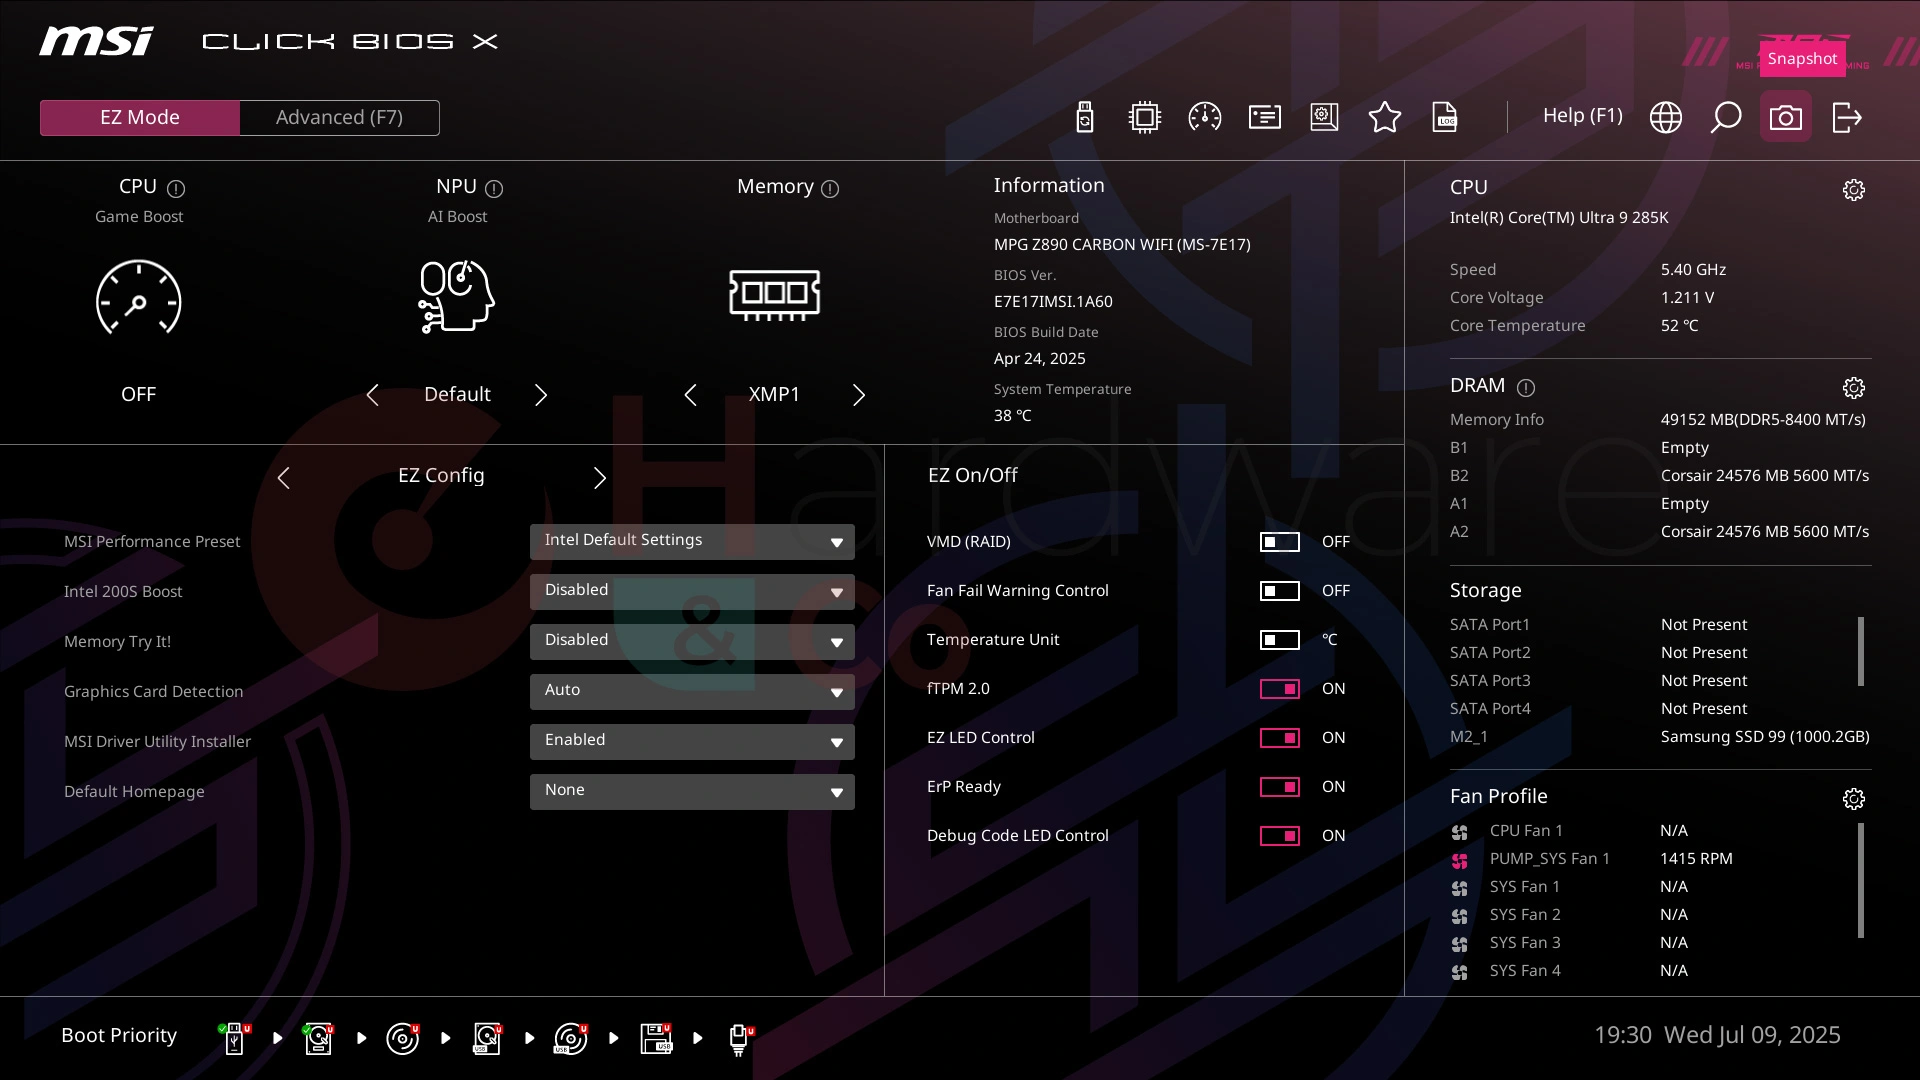Open the hardware monitor card icon
This screenshot has height=1080, width=1920.
(x=1265, y=117)
